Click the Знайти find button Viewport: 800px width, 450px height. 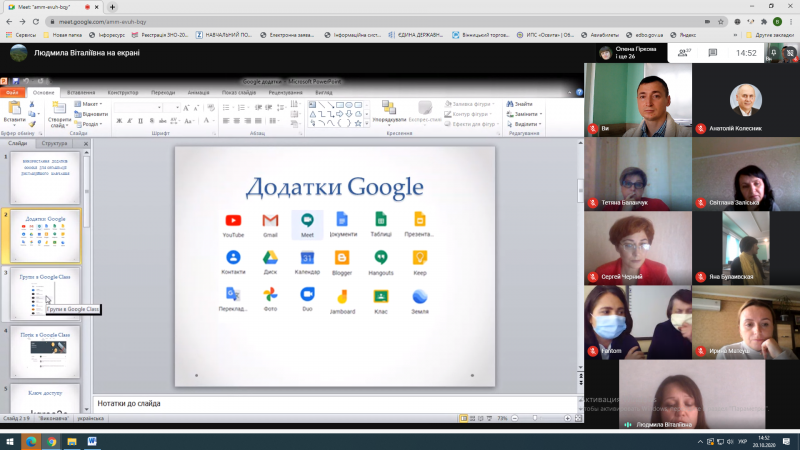point(519,104)
